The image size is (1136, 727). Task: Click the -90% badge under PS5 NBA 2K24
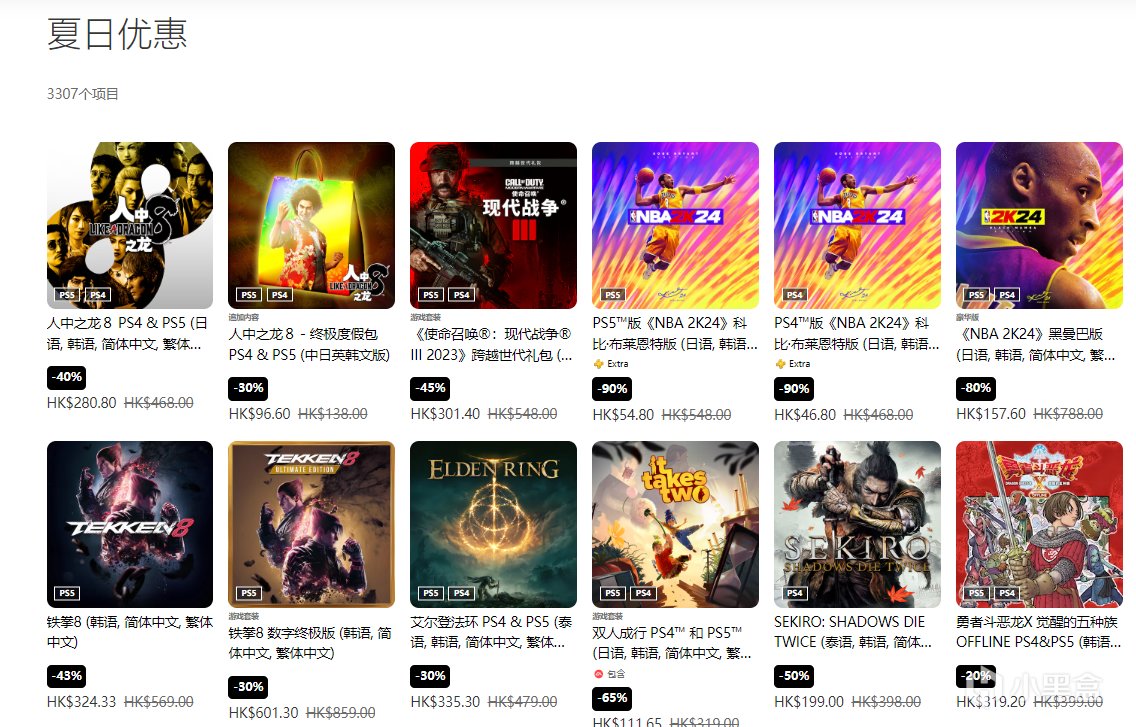coord(612,389)
